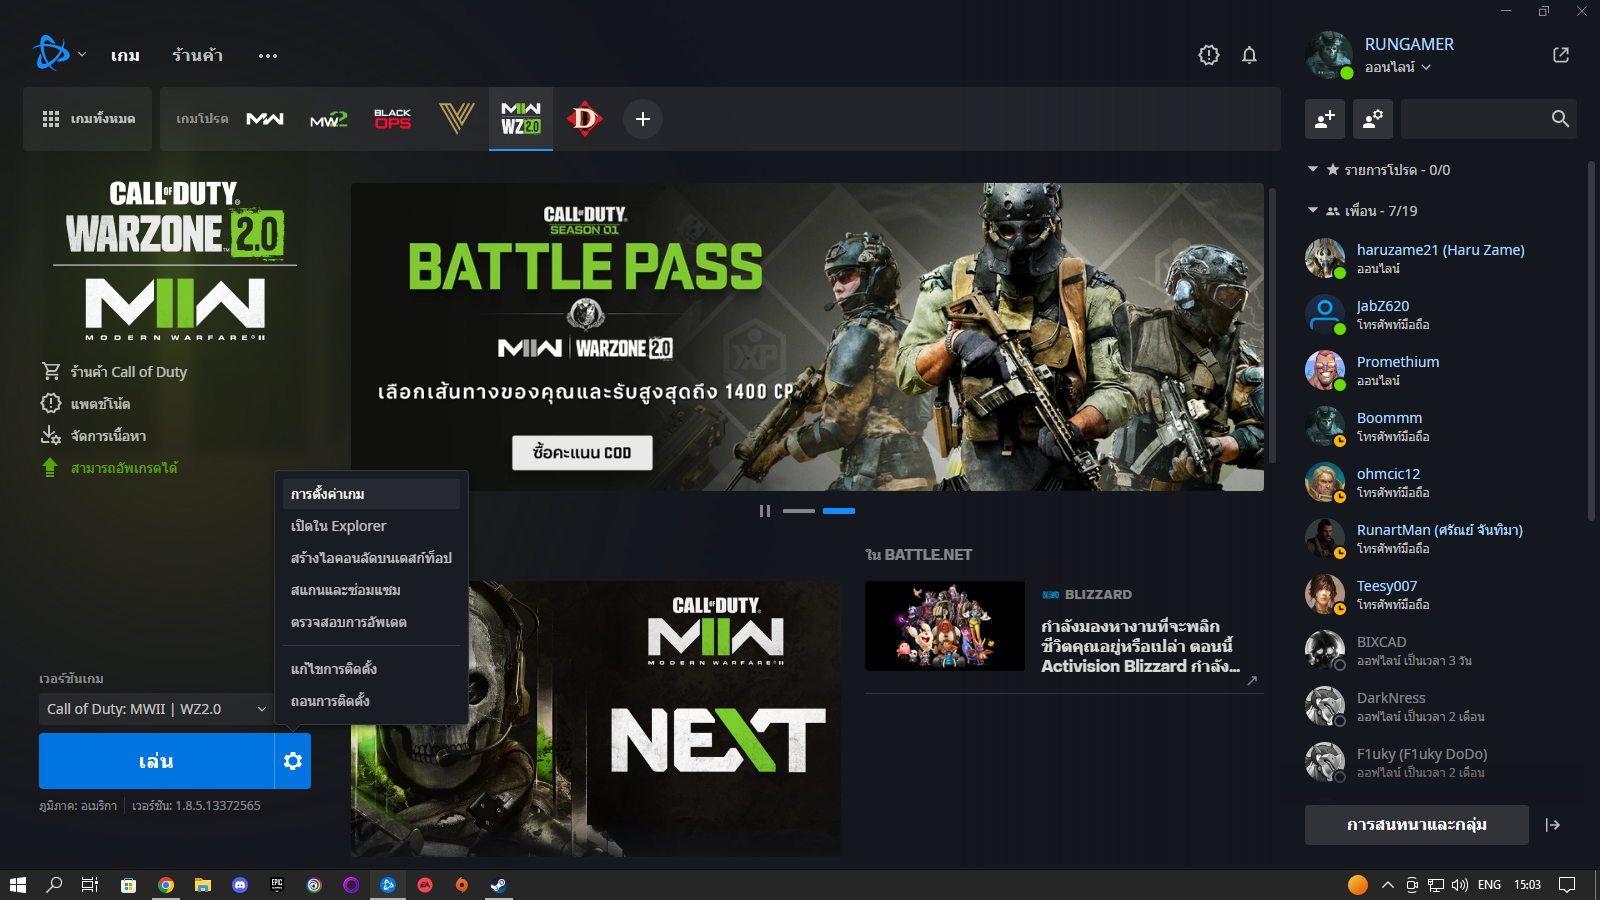
Task: Choose ถอนการติดตั้ง uninstall entry
Action: pos(371,701)
